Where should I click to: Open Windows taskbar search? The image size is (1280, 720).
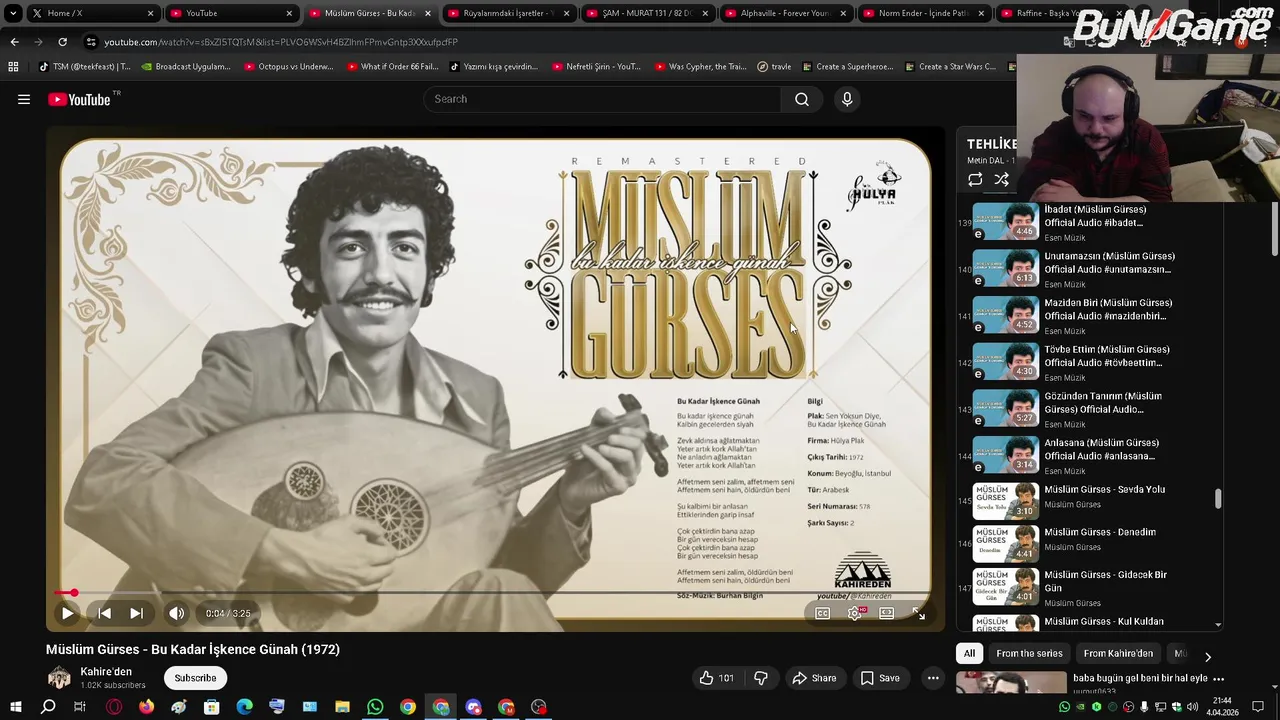click(x=48, y=707)
